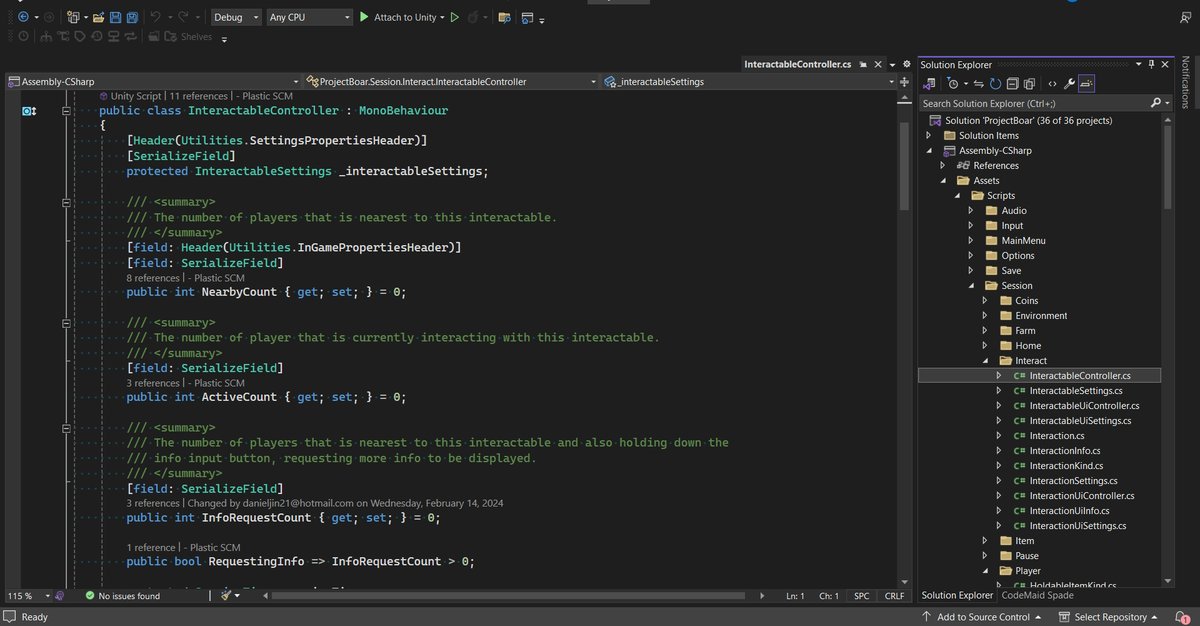Collapse the InteractableController class outline block
Image resolution: width=1200 pixels, height=626 pixels.
coord(65,111)
